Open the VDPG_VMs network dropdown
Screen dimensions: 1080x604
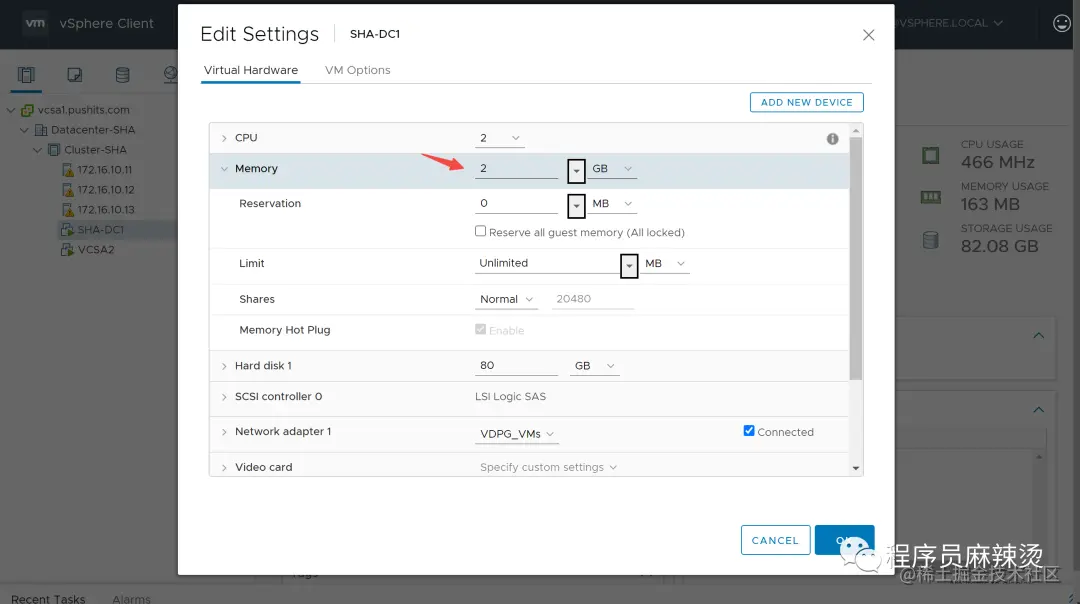(517, 434)
